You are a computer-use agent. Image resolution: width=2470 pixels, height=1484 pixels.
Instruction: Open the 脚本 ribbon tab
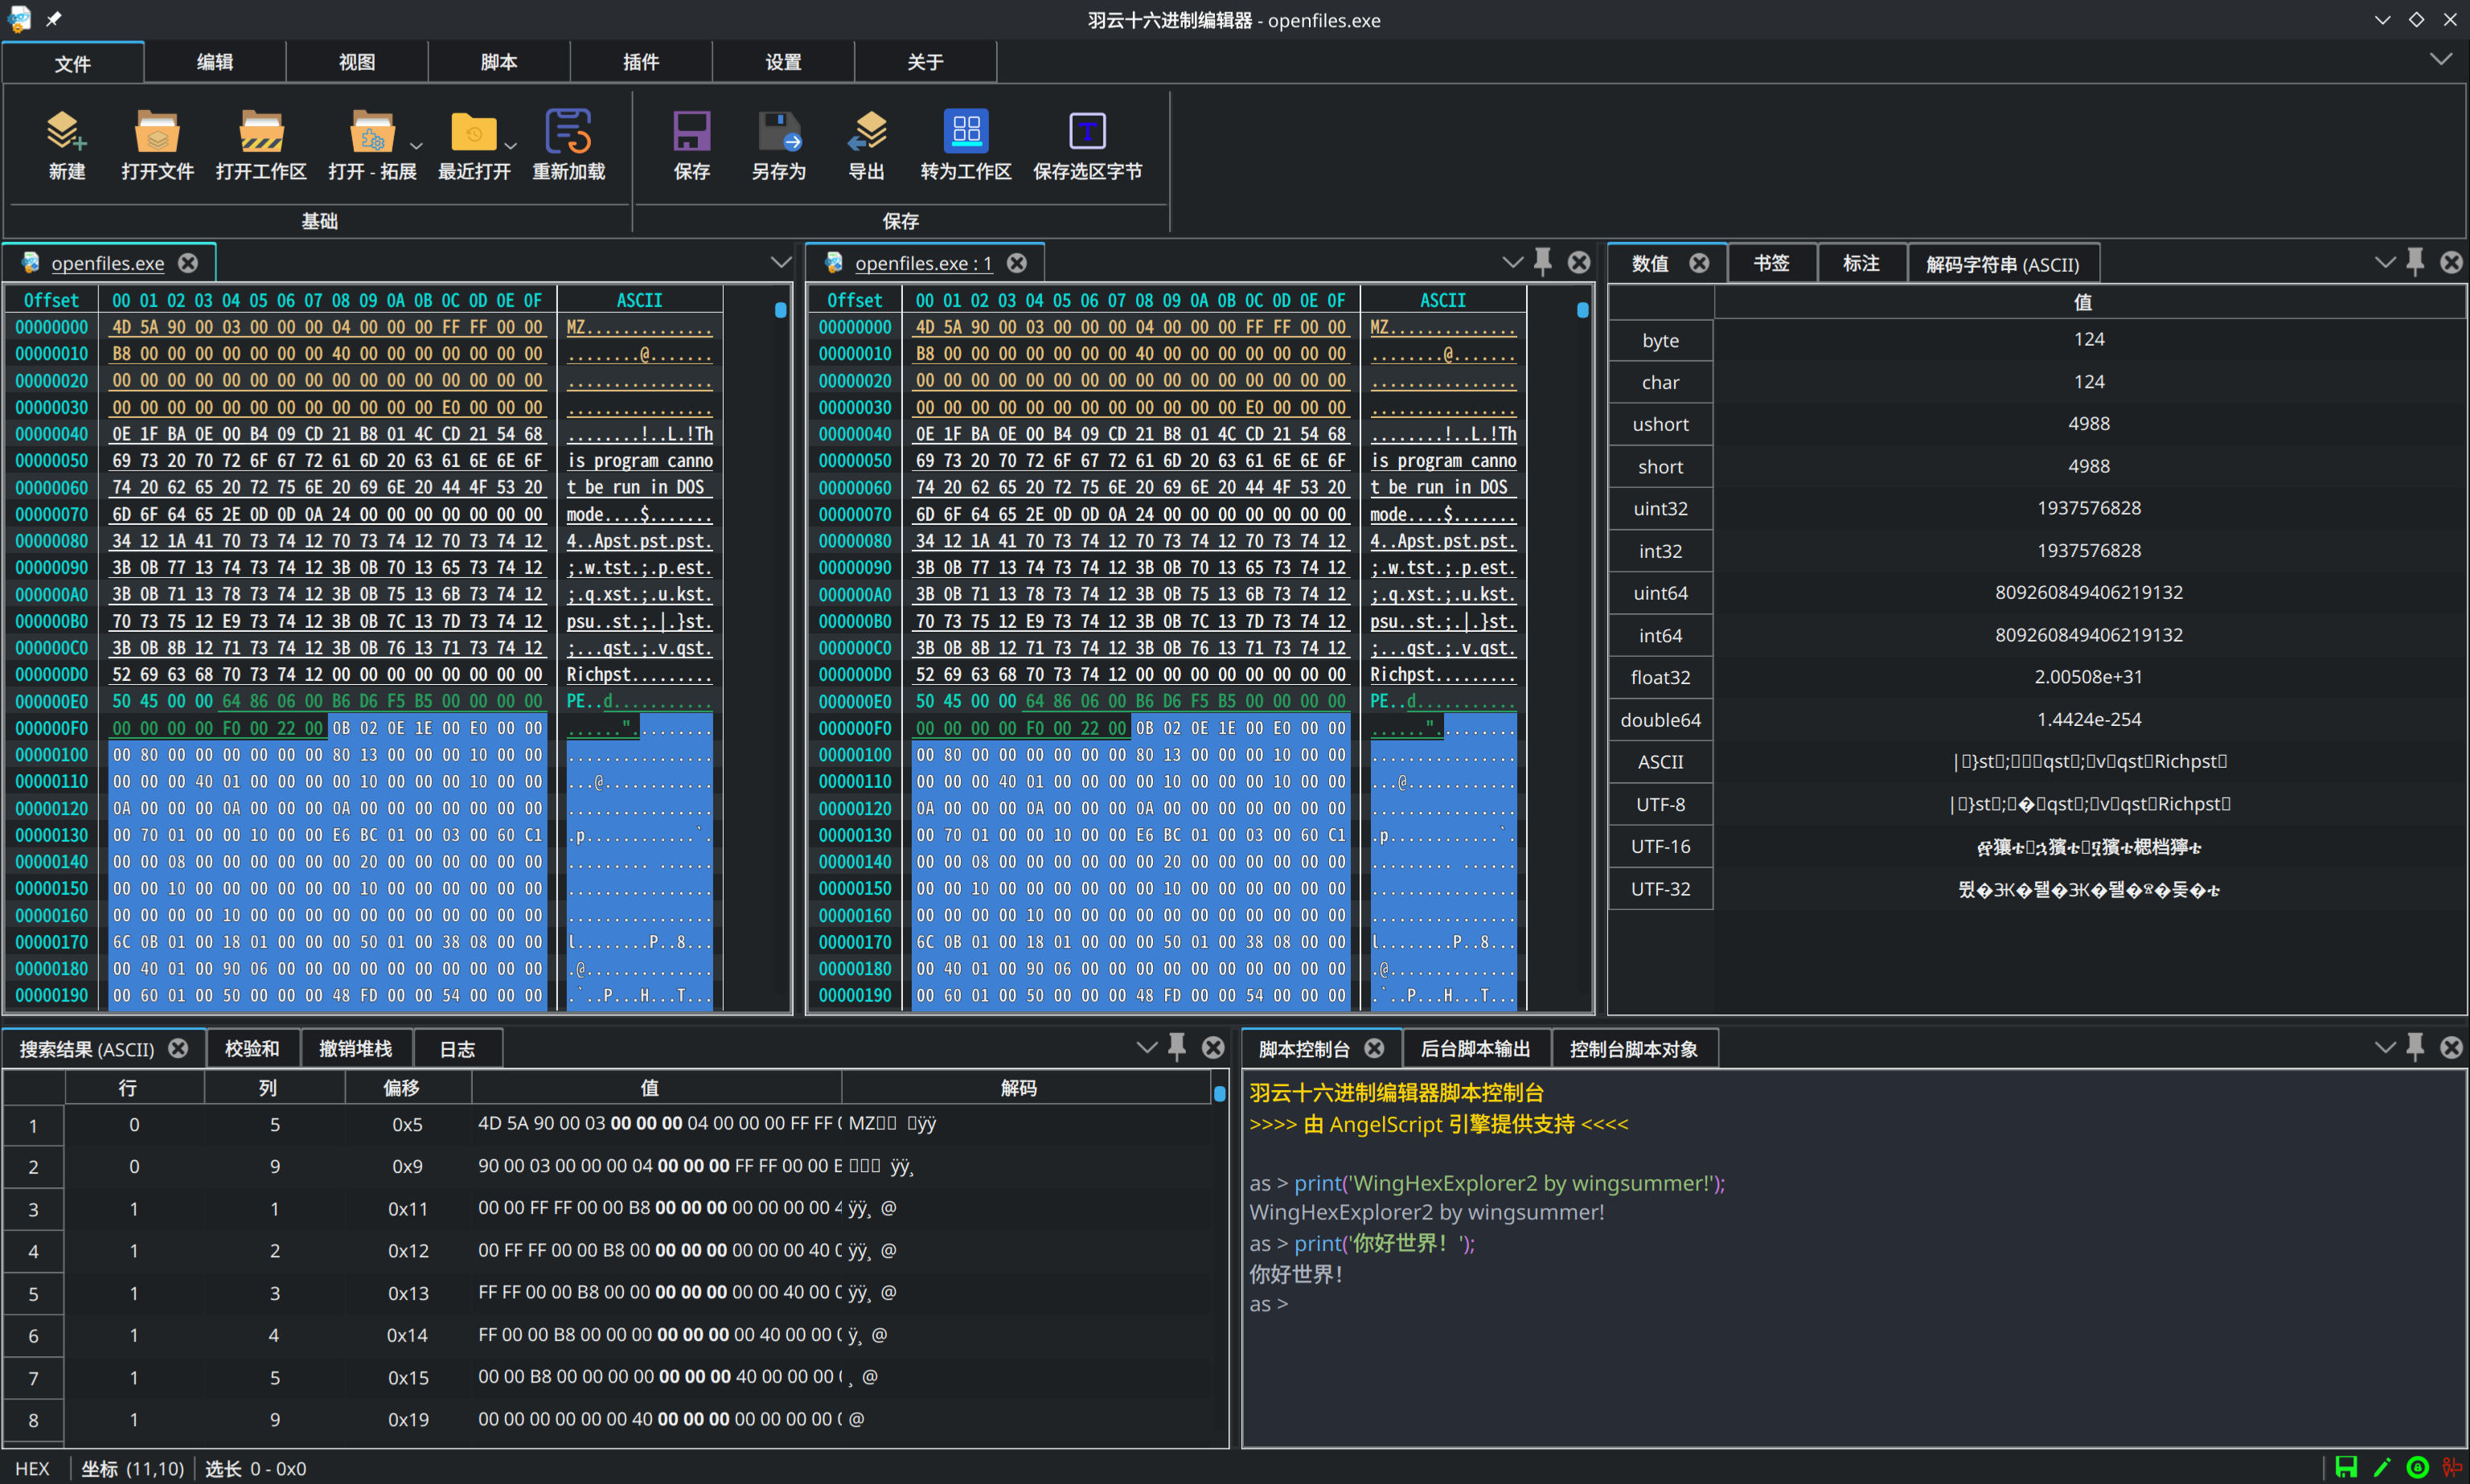(498, 62)
